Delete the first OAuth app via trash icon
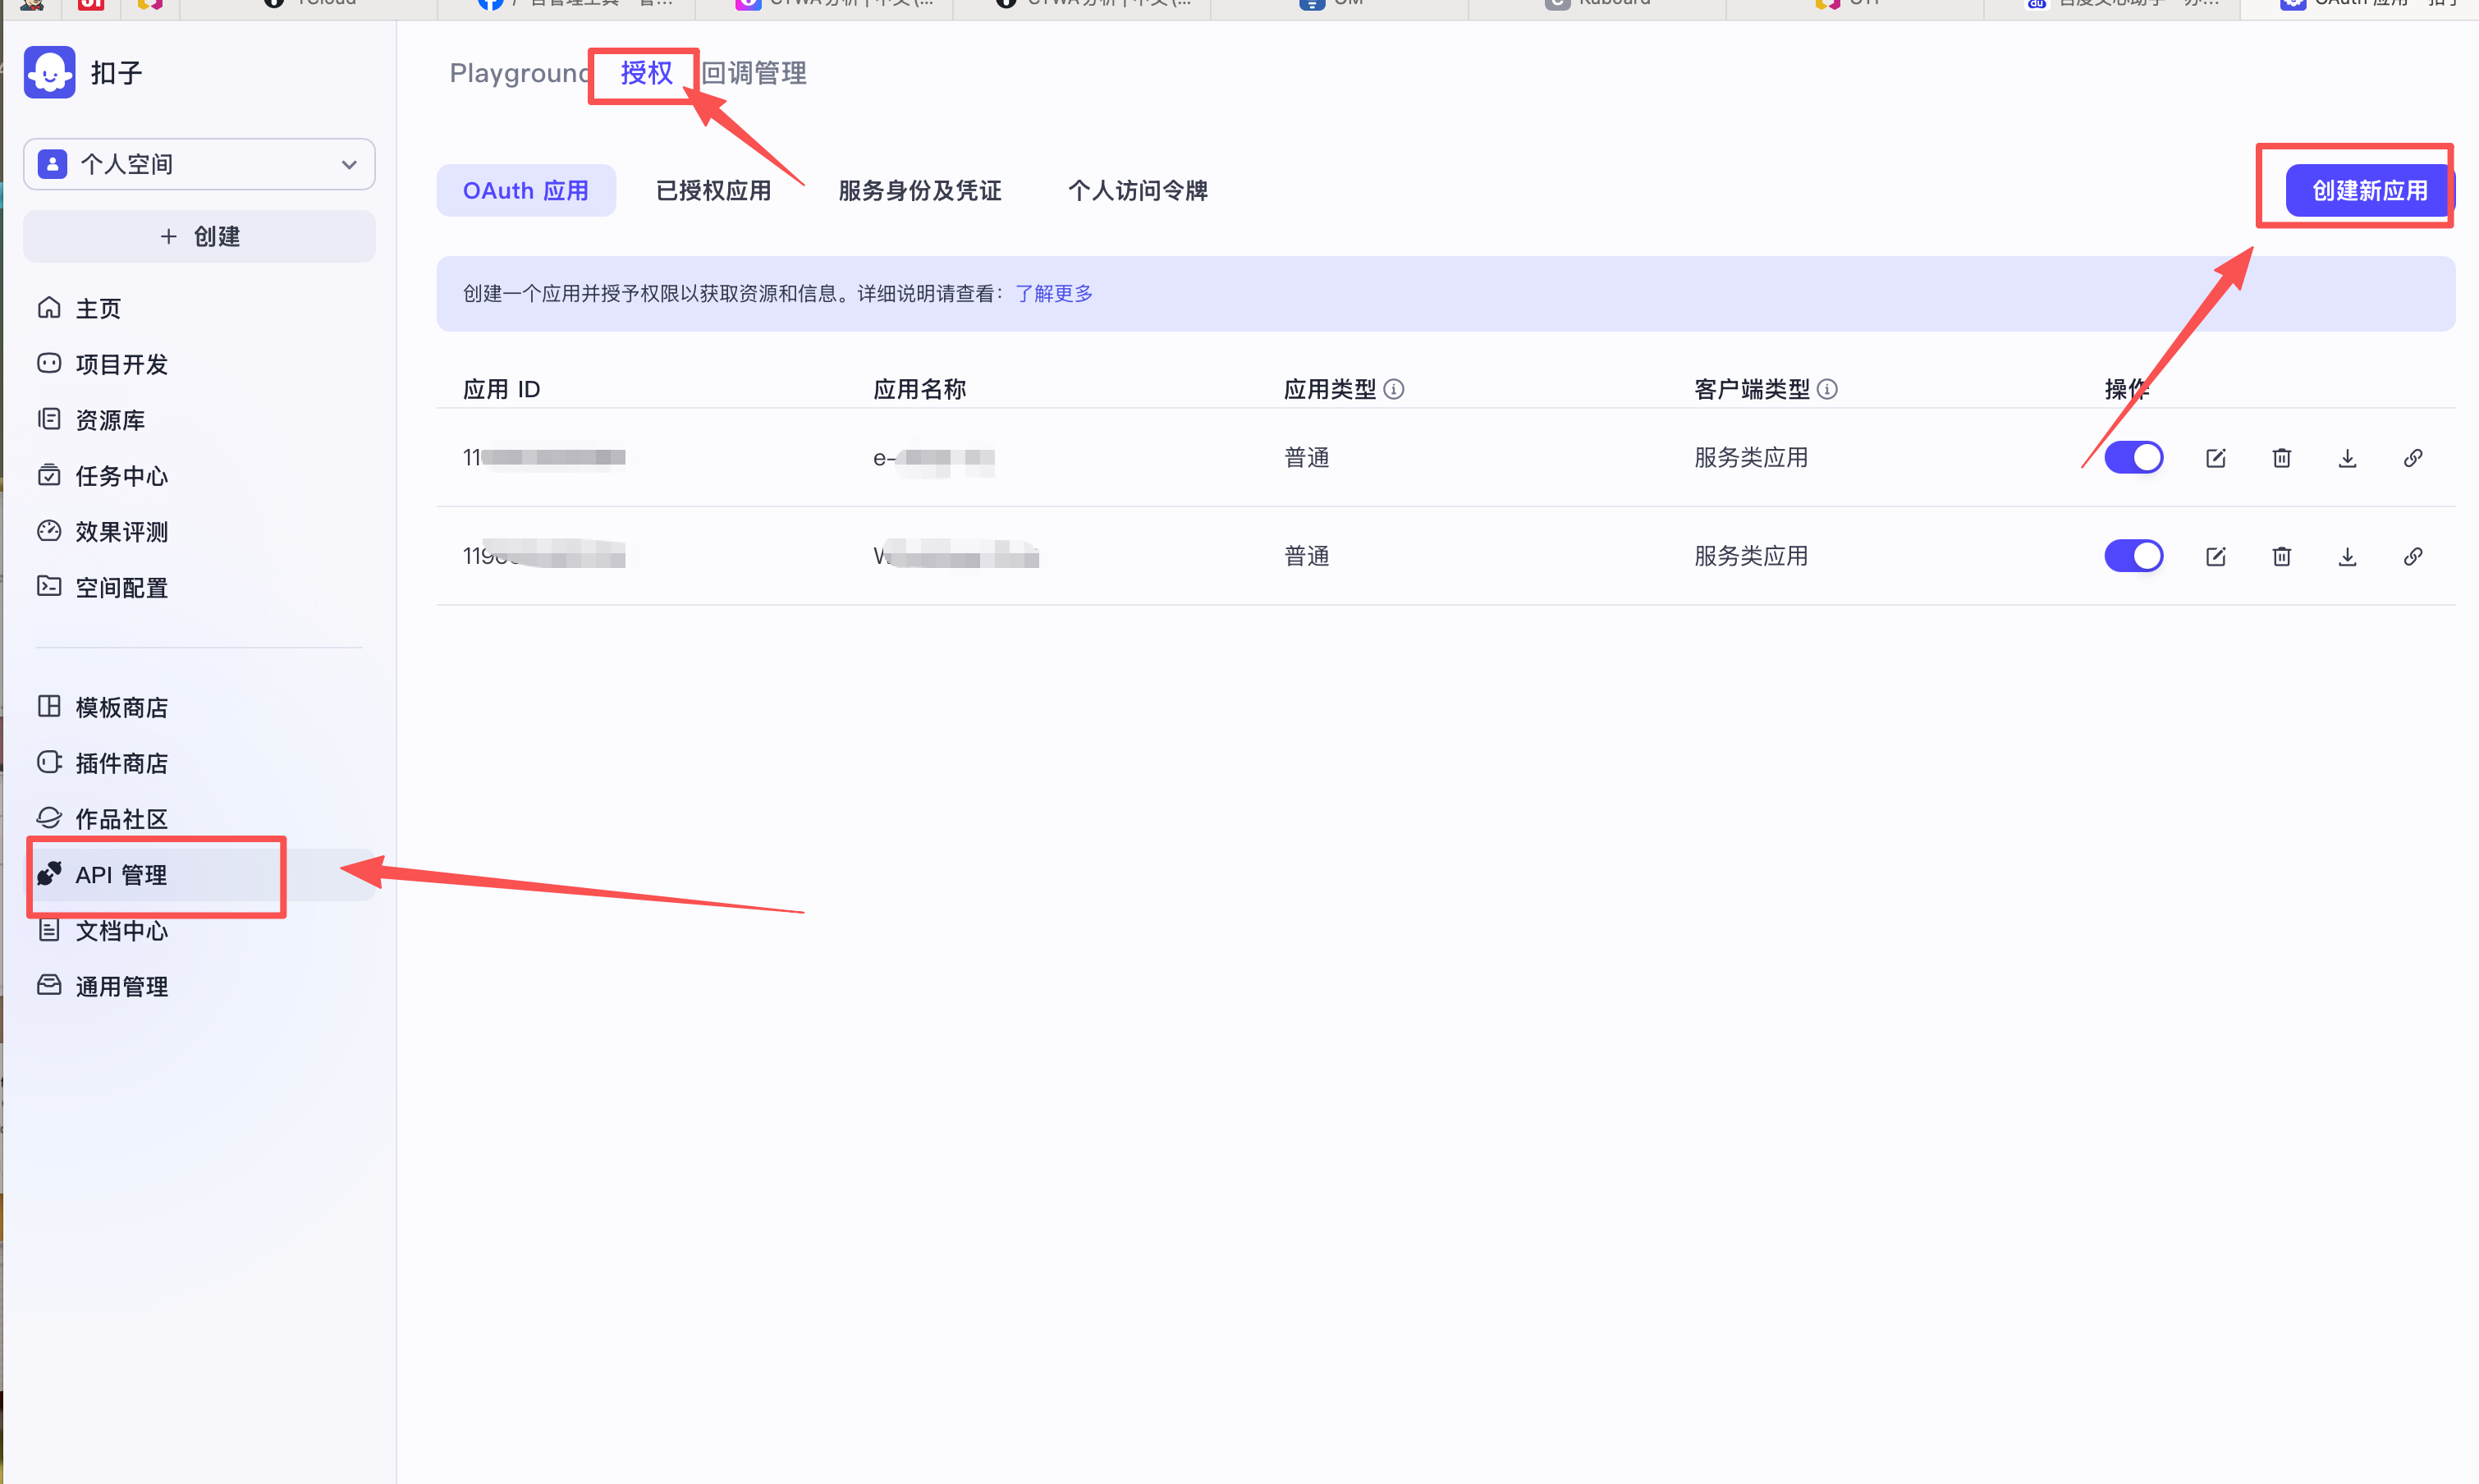The width and height of the screenshot is (2479, 1484). click(2281, 458)
